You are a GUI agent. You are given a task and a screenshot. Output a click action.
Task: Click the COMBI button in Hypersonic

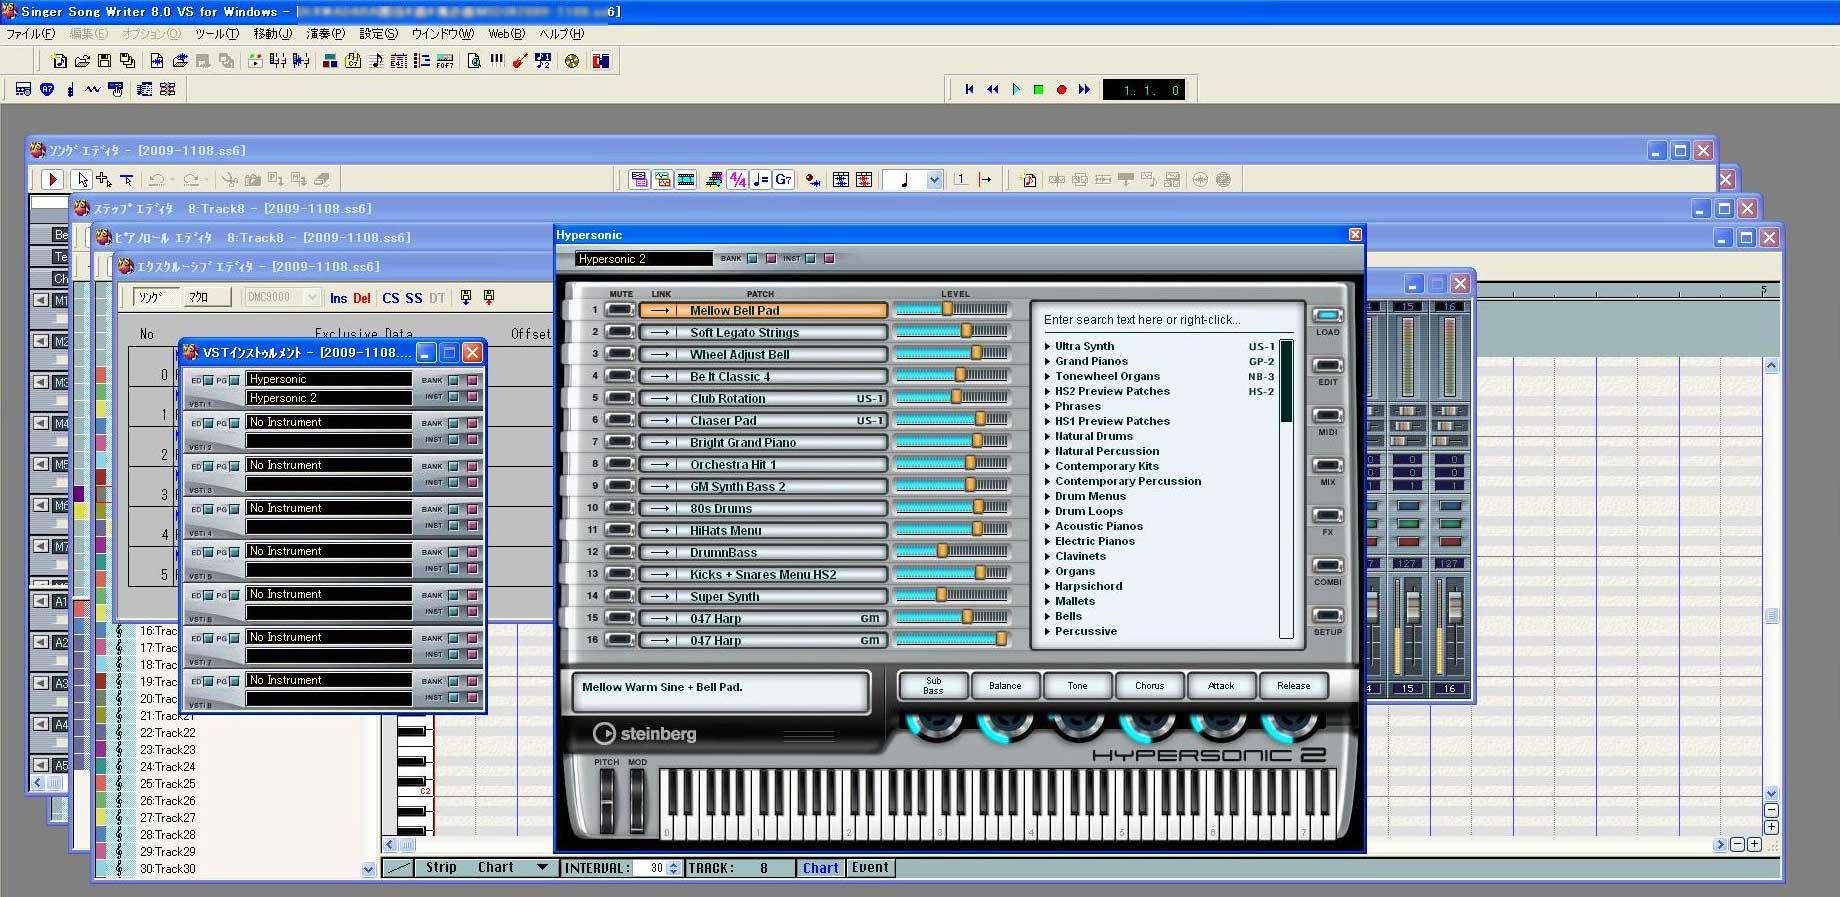pos(1327,566)
